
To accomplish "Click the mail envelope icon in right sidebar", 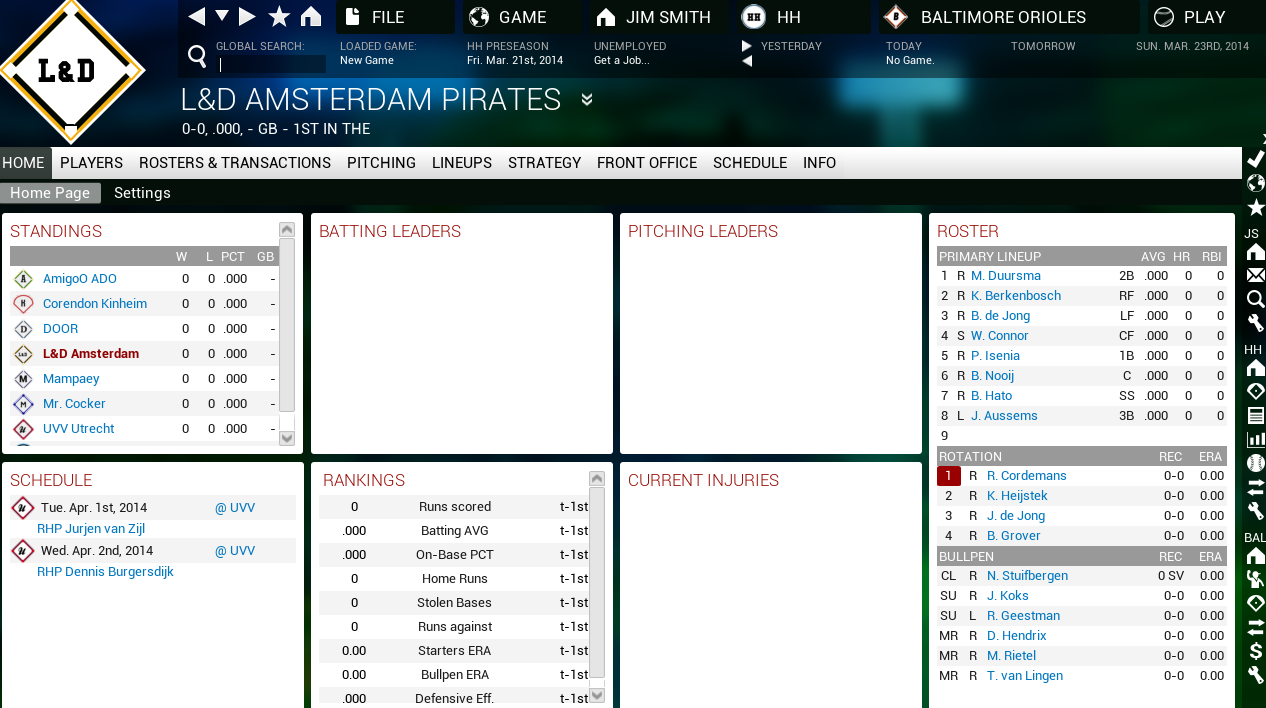I will click(x=1256, y=275).
